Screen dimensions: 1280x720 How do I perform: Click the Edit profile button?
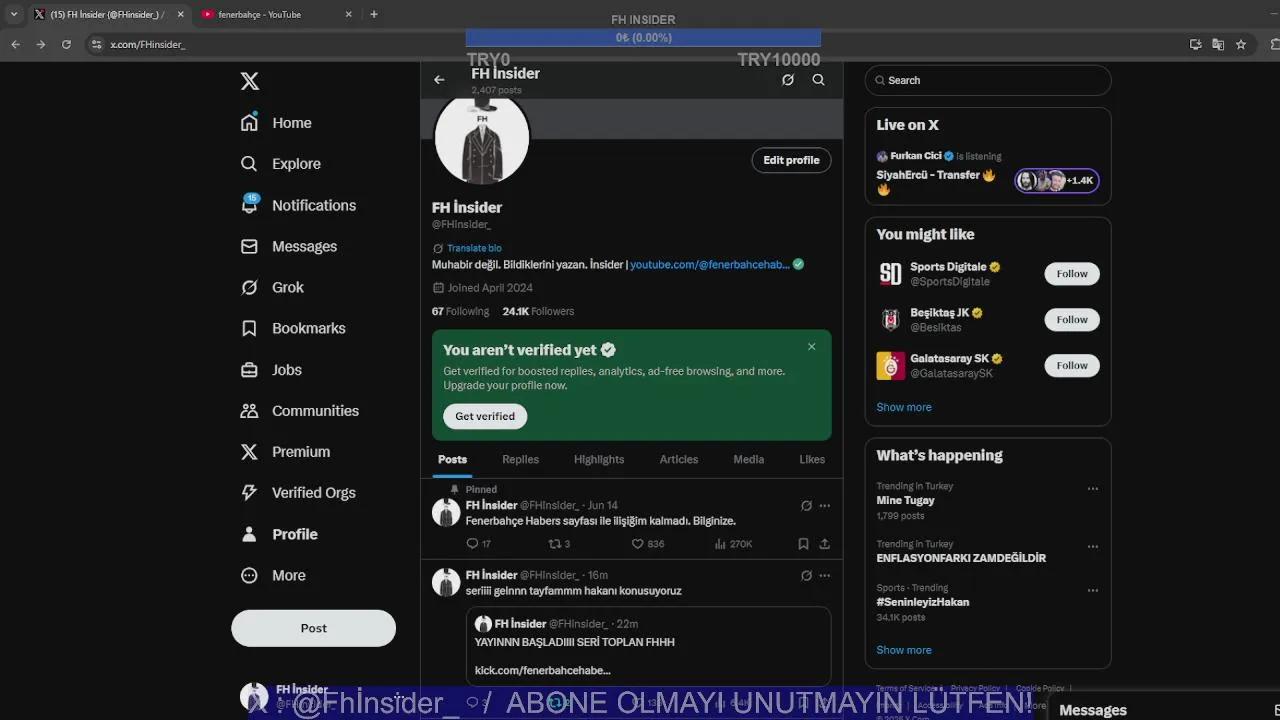point(790,160)
